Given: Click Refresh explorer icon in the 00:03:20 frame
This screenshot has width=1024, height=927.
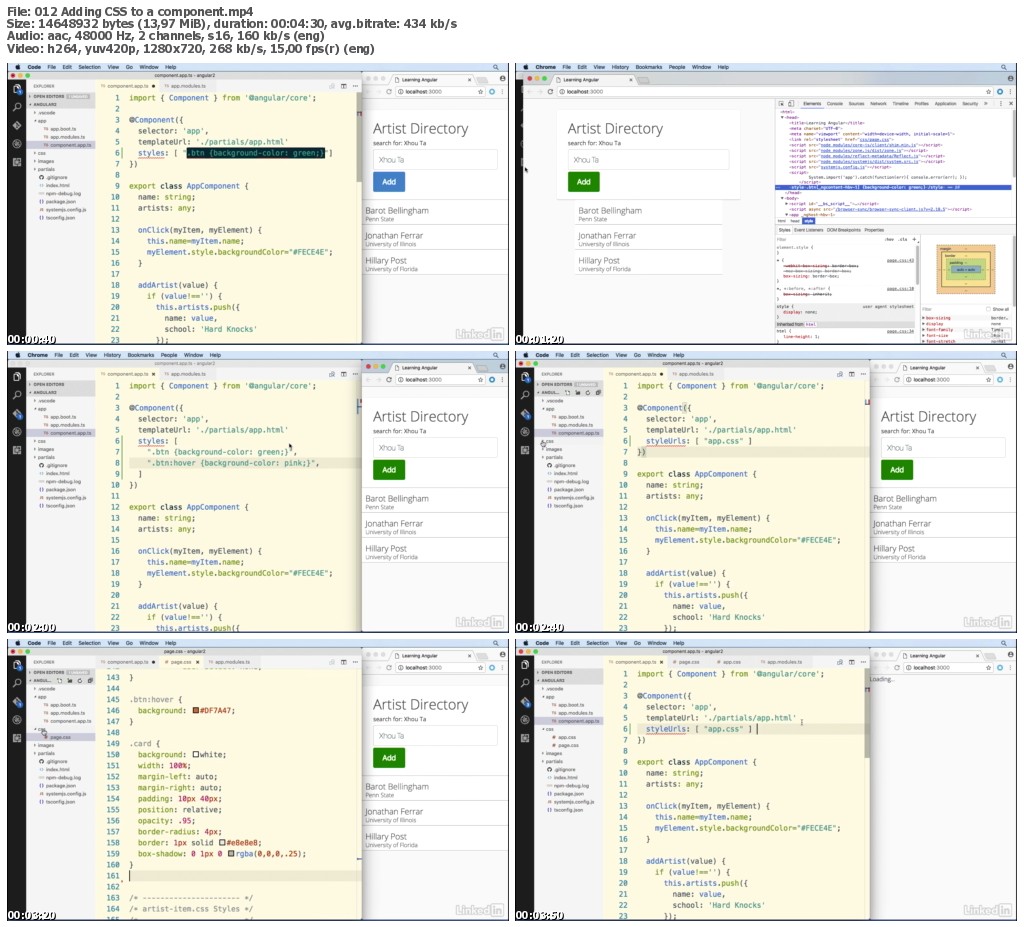Looking at the screenshot, I should pyautogui.click(x=80, y=680).
